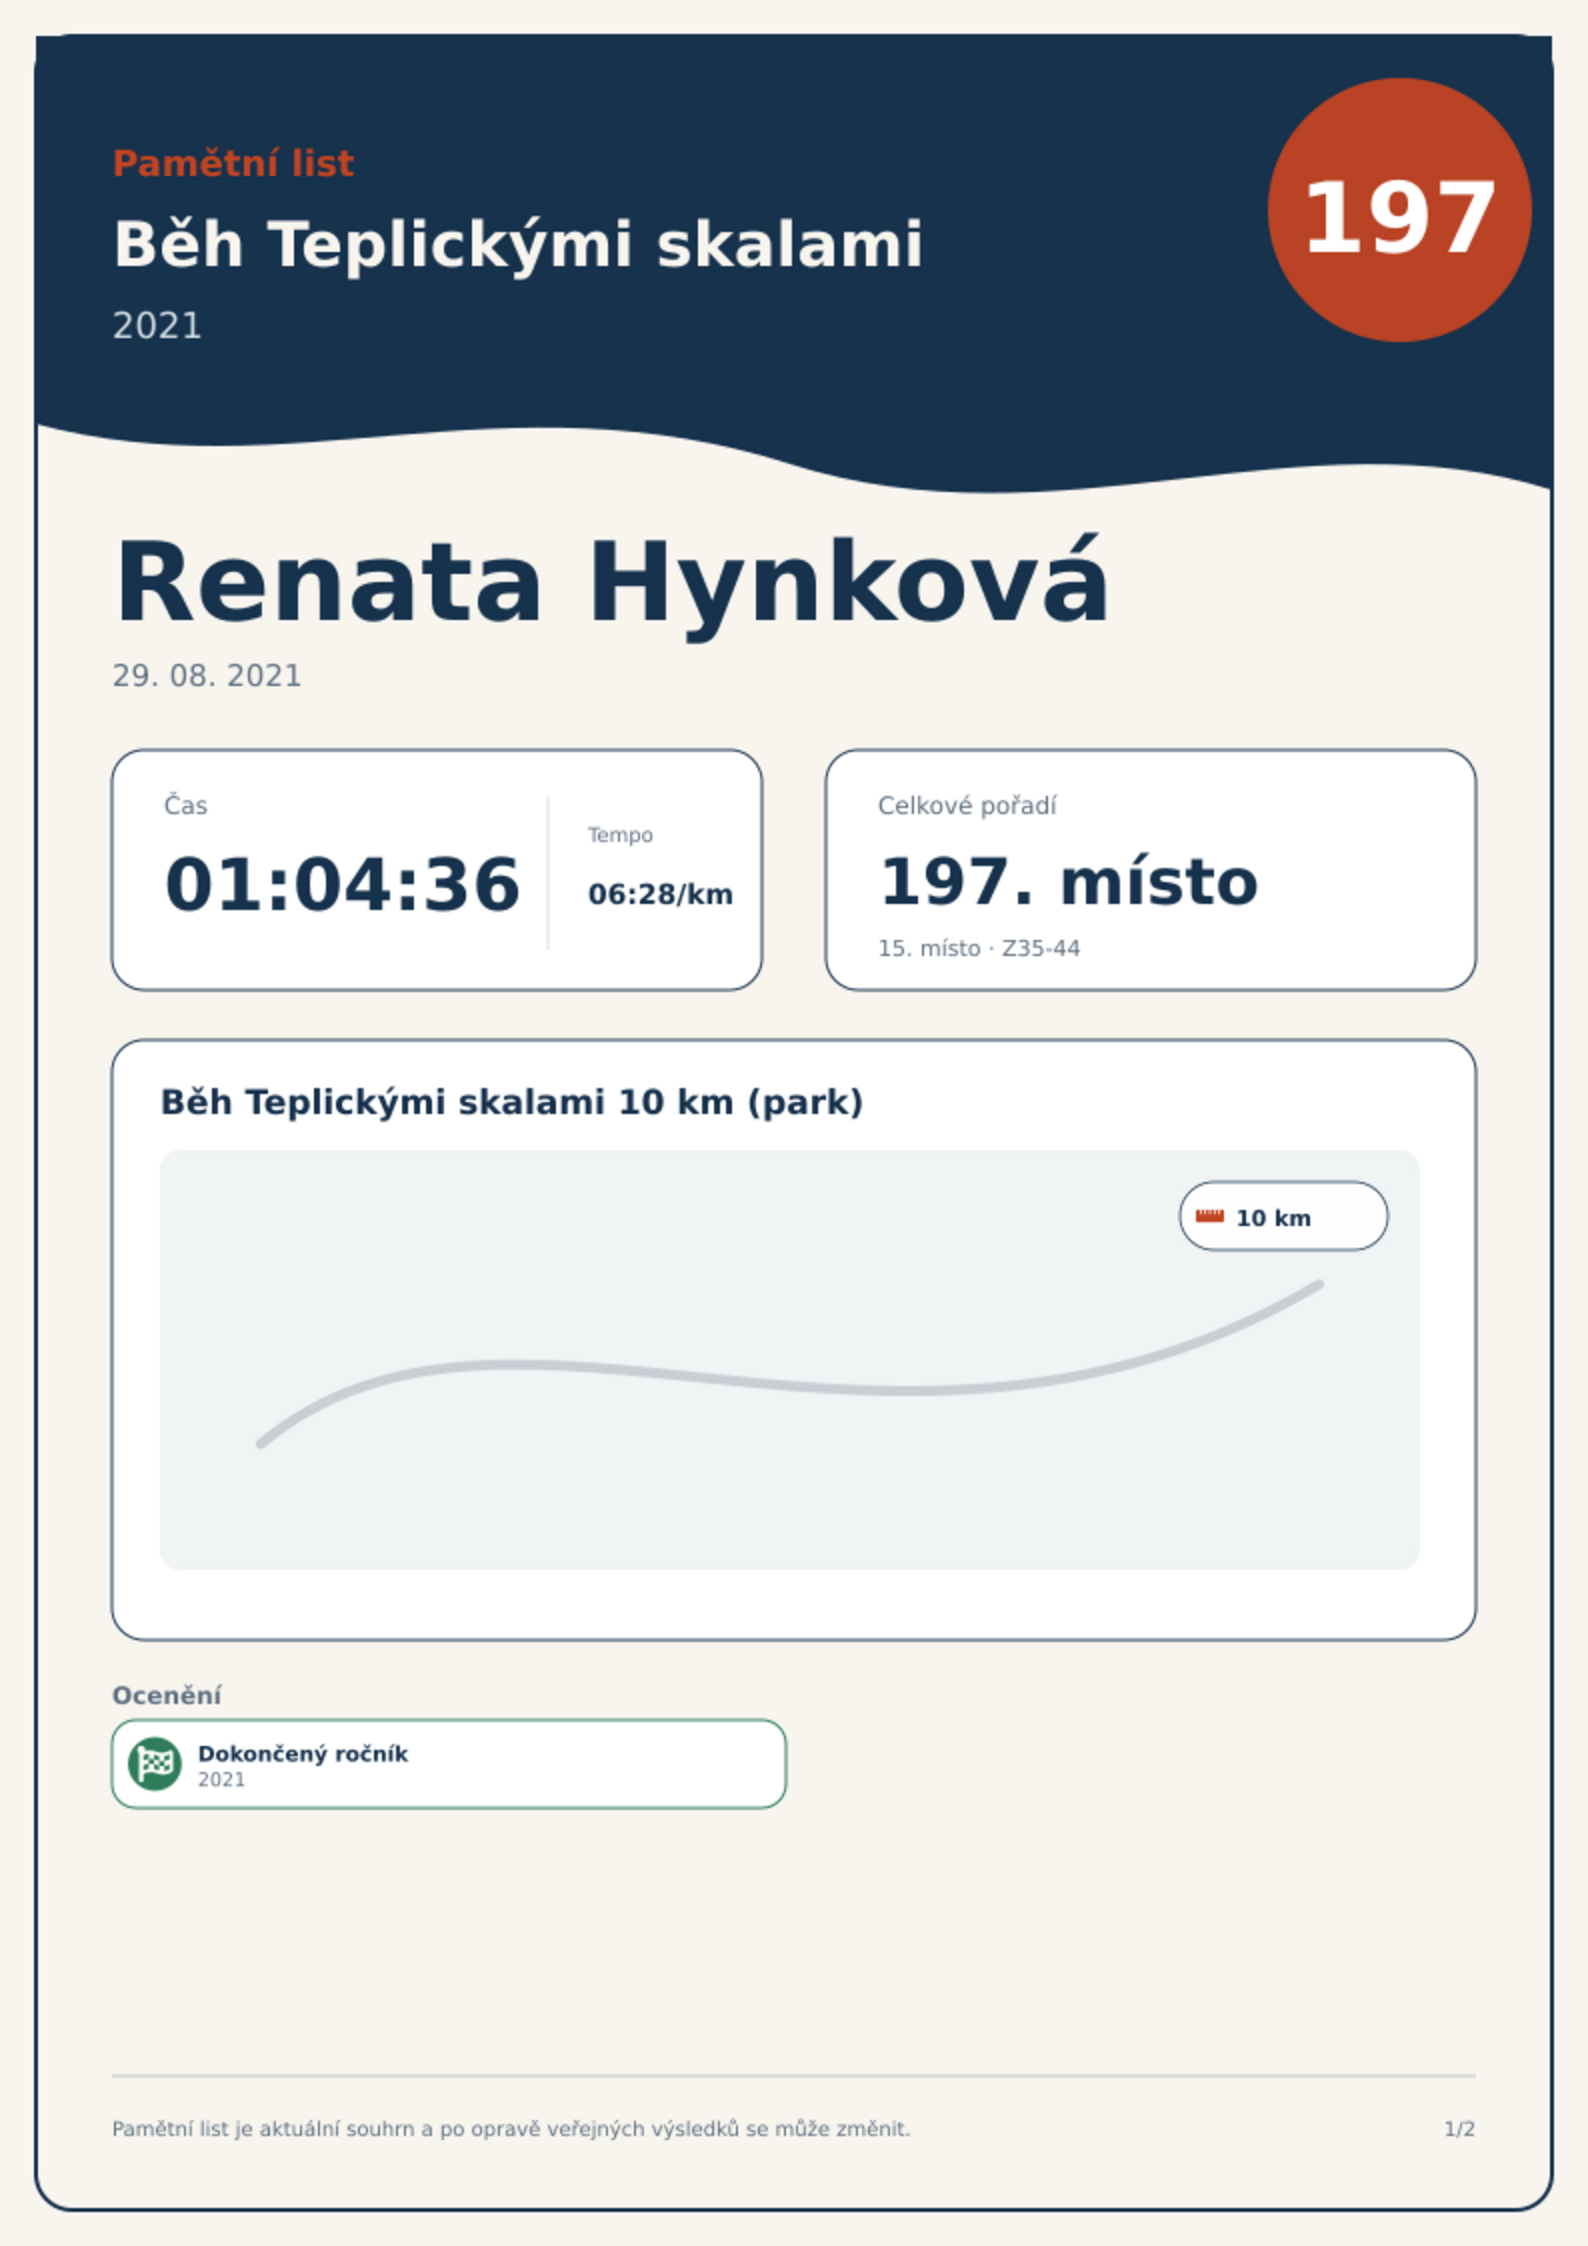Image resolution: width=1588 pixels, height=2246 pixels.
Task: Click the orange ruler icon beside 10 km
Action: point(1210,1216)
